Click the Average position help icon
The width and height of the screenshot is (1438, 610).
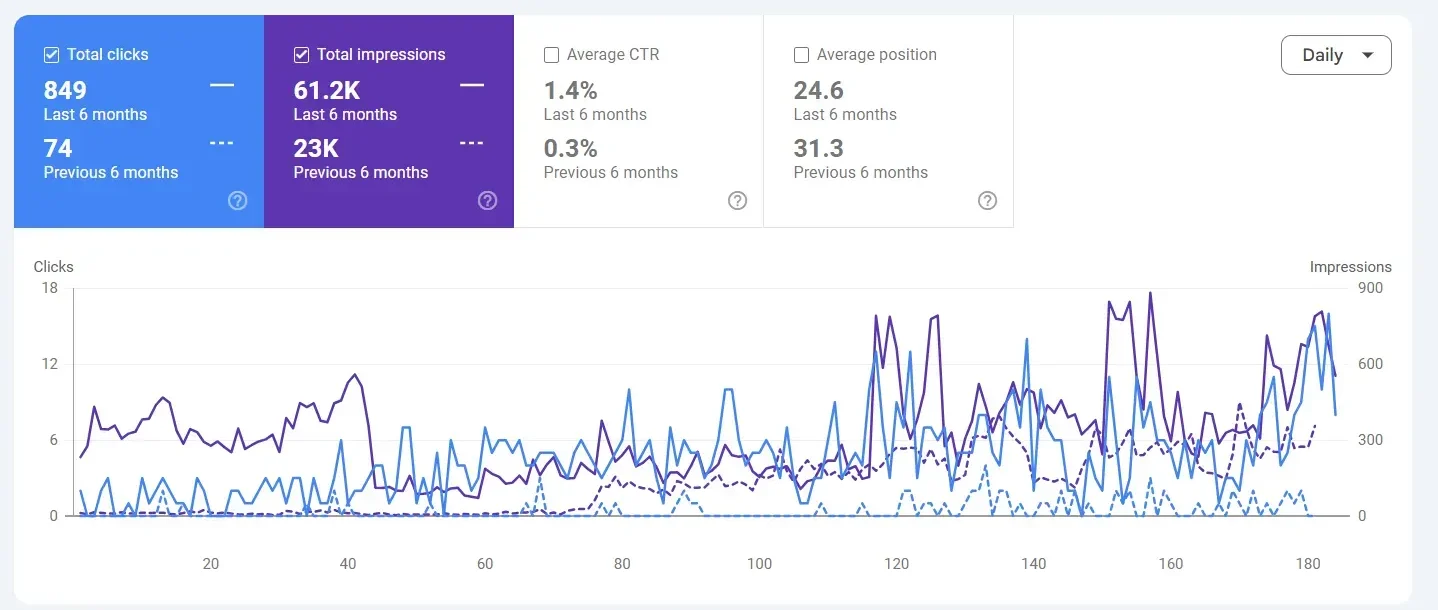pyautogui.click(x=987, y=200)
